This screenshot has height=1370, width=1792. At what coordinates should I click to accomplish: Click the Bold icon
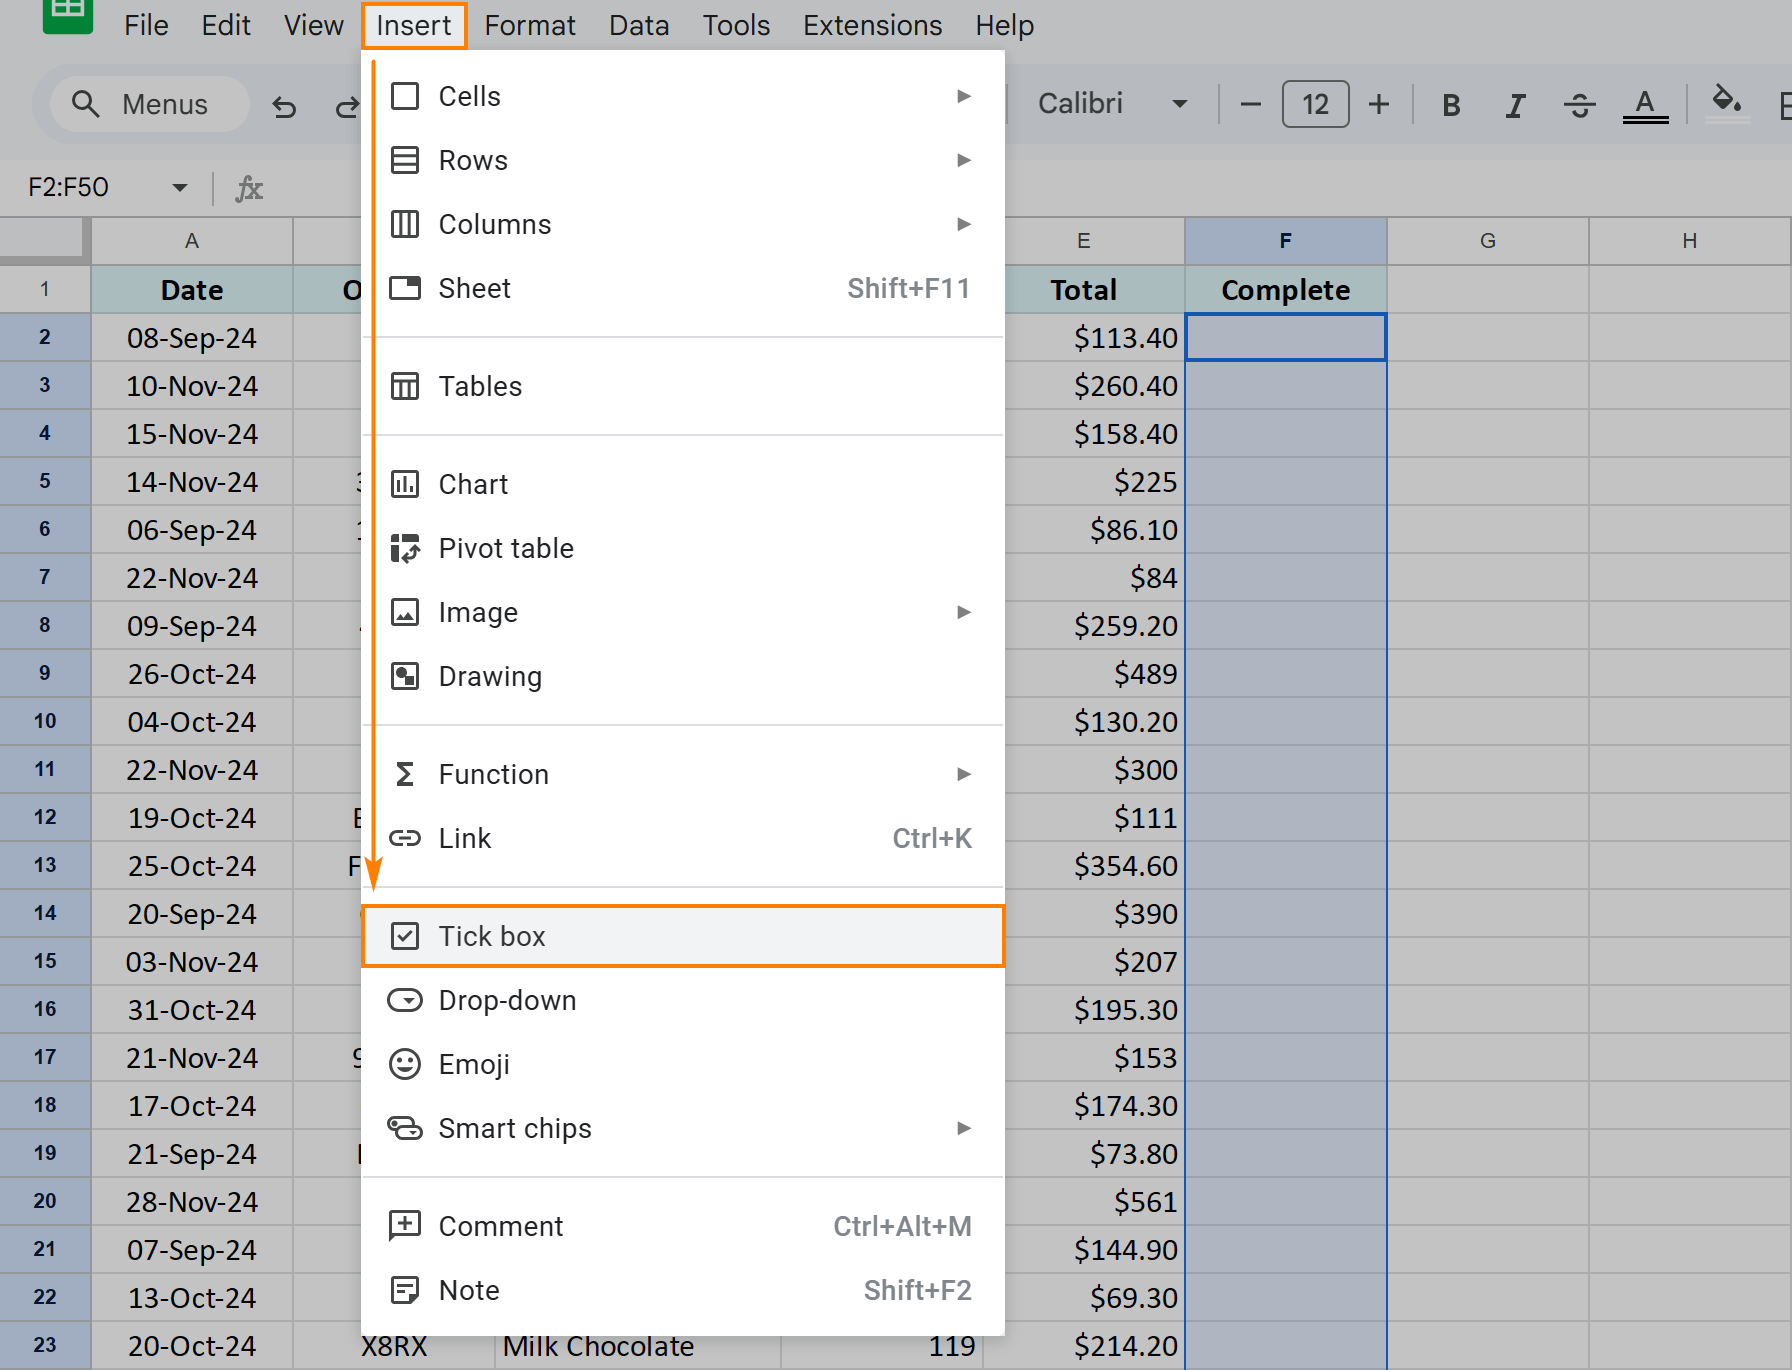point(1451,104)
